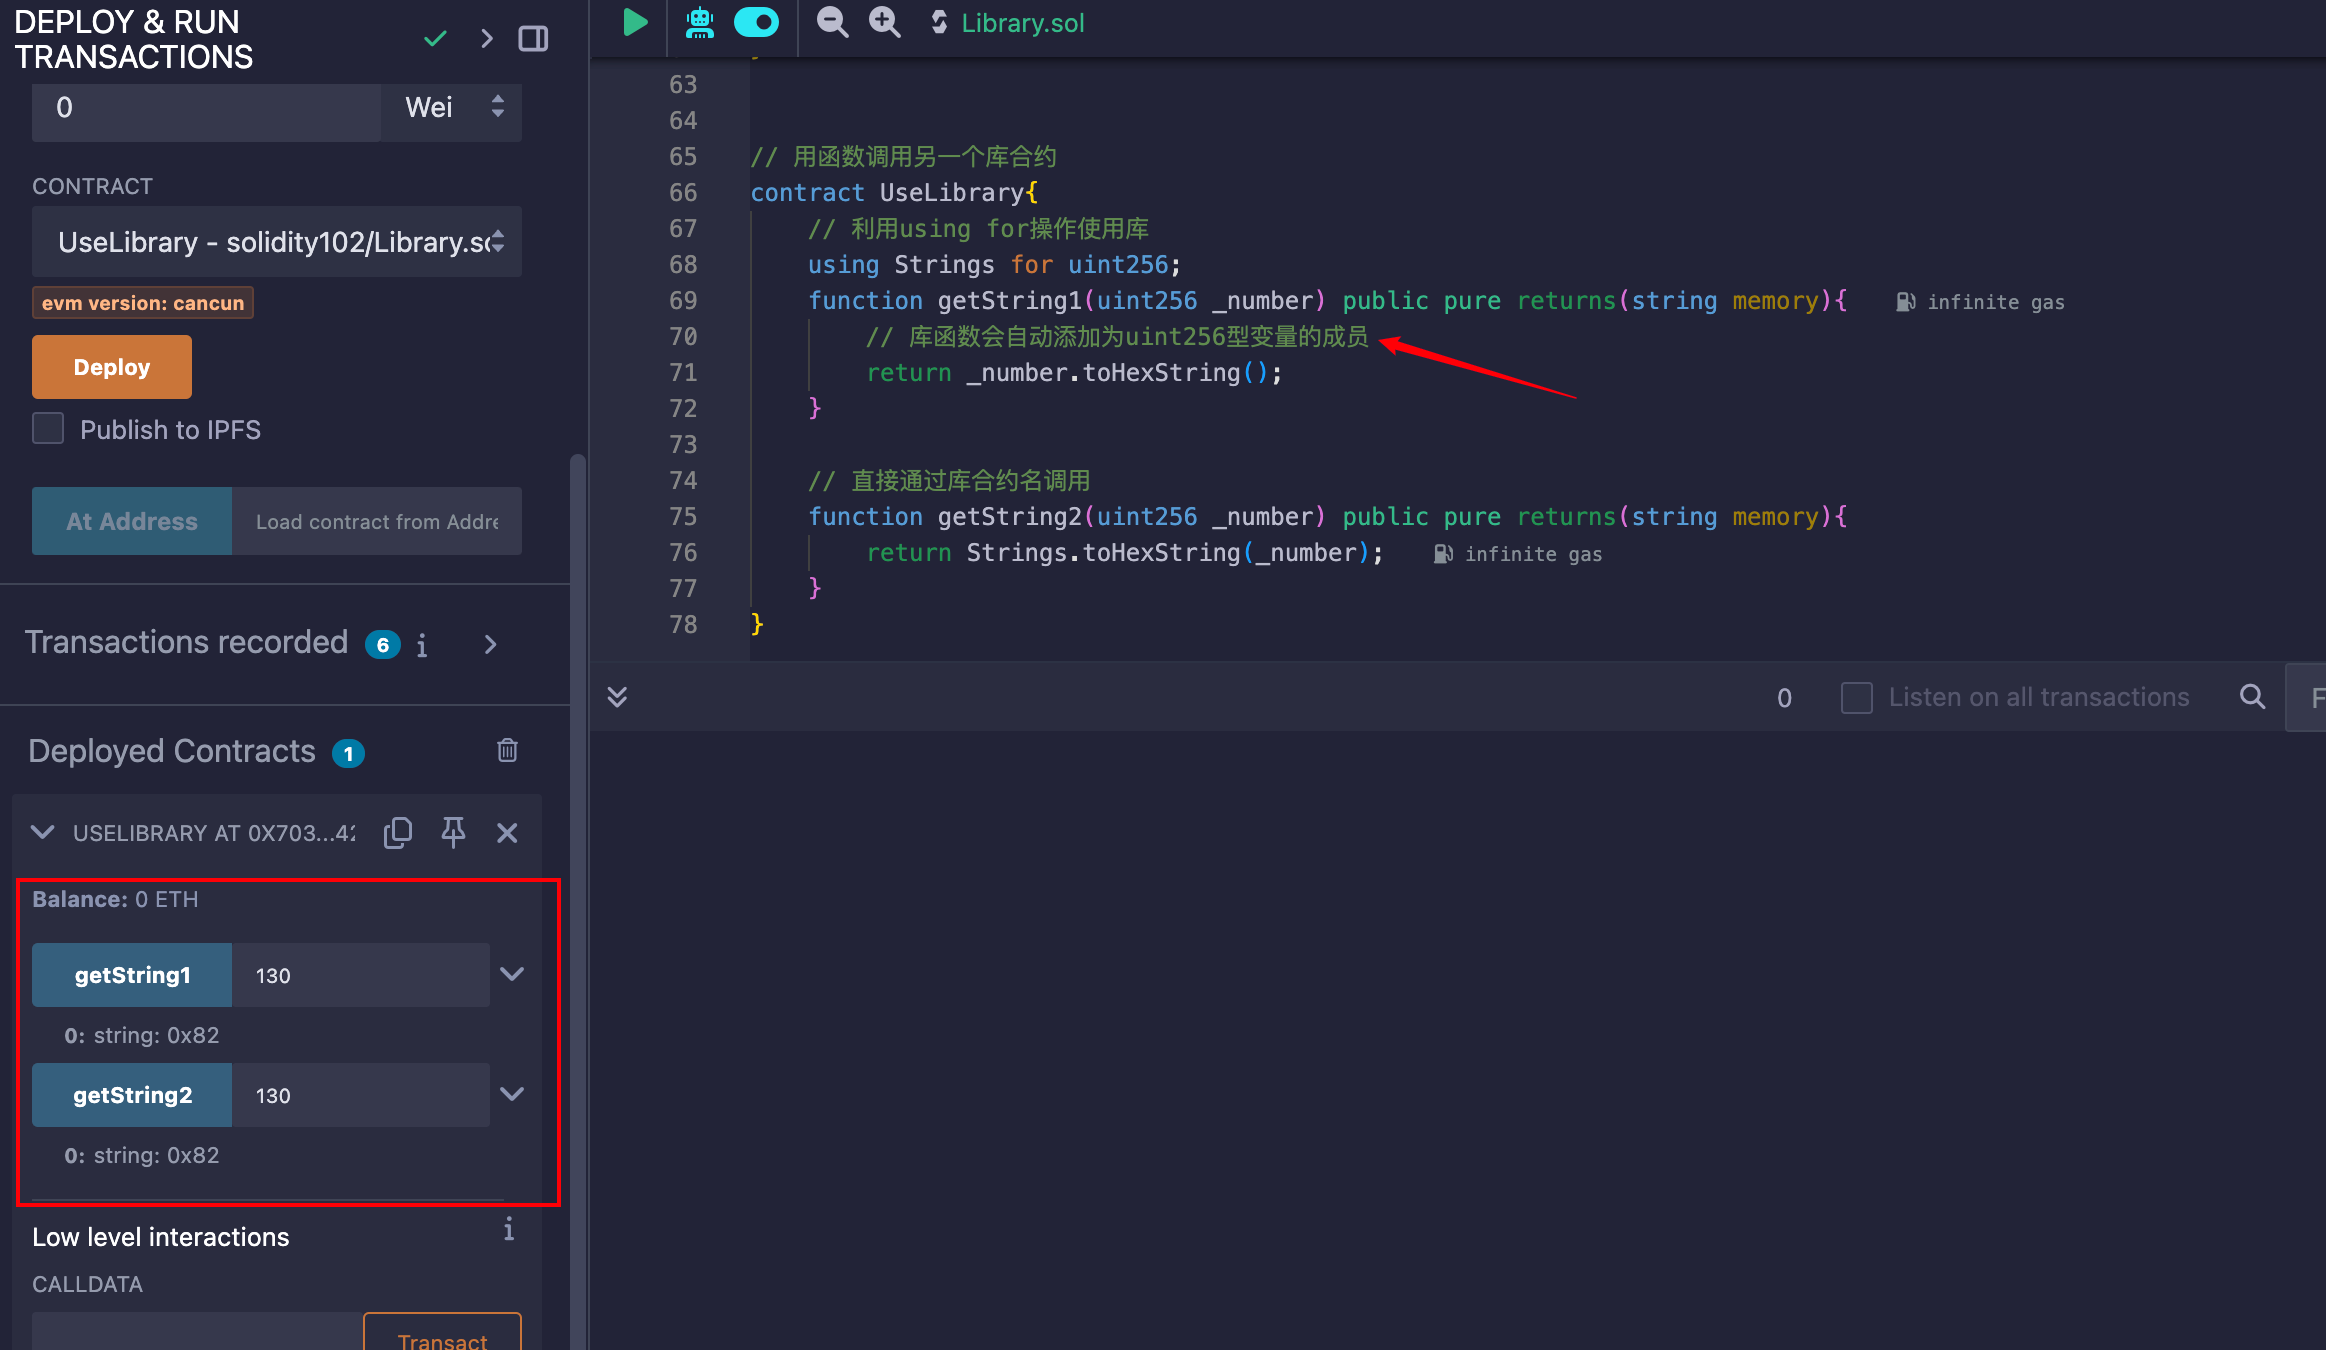Click the infinite gas hint on line 69

1980,302
